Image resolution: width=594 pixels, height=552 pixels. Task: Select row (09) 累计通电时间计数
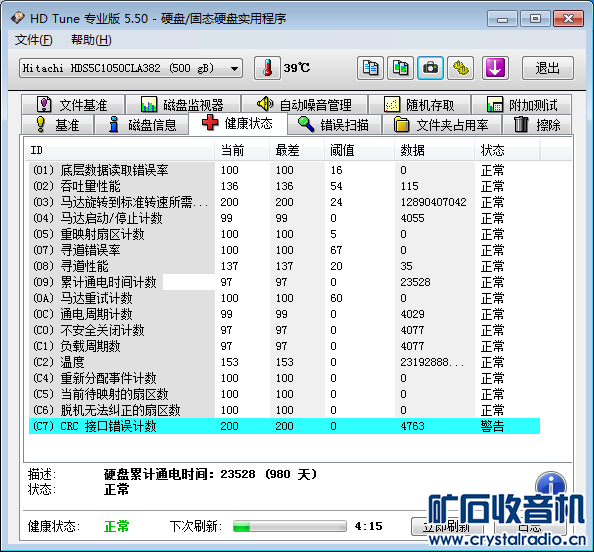pyautogui.click(x=284, y=282)
